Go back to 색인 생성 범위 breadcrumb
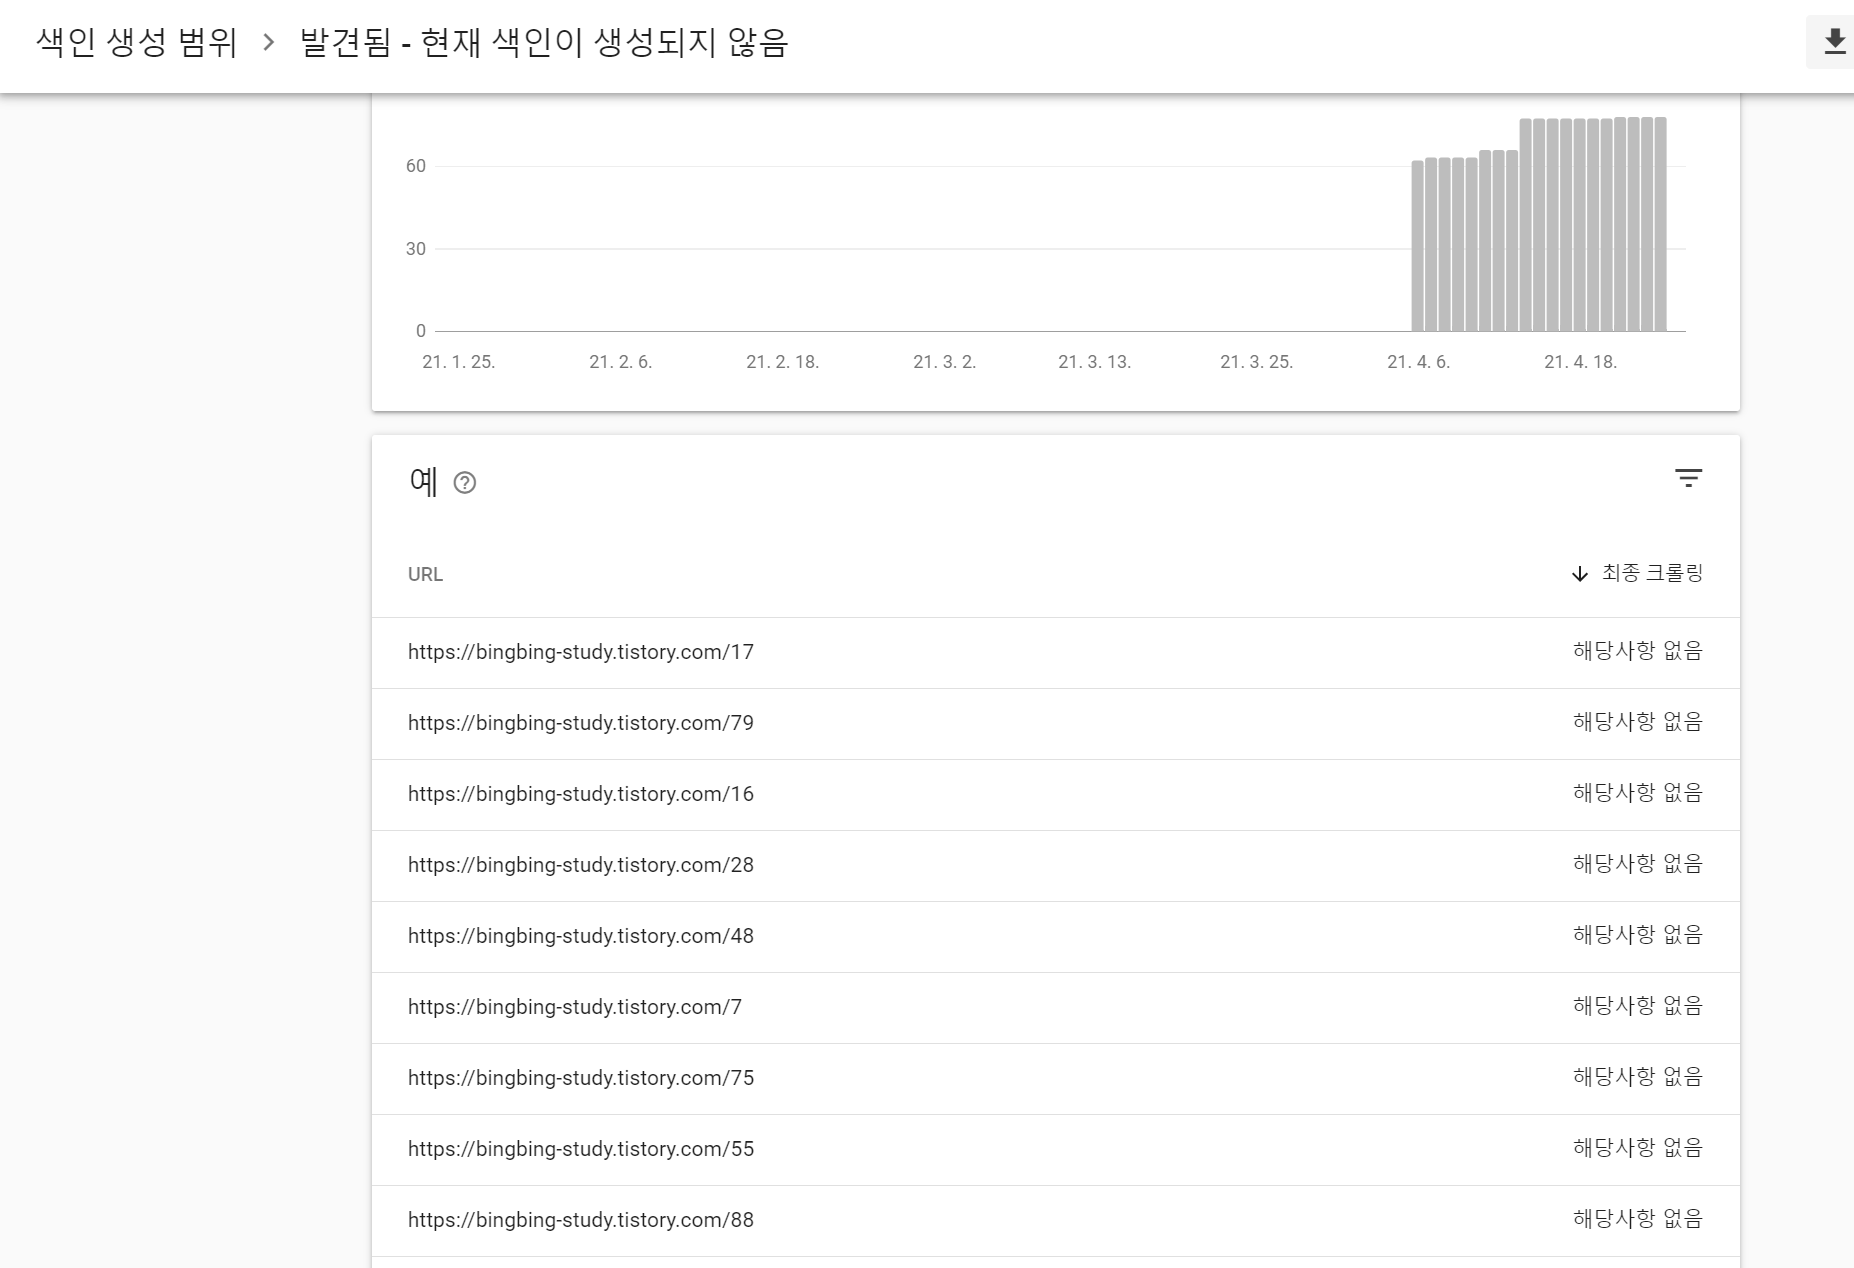 coord(136,43)
